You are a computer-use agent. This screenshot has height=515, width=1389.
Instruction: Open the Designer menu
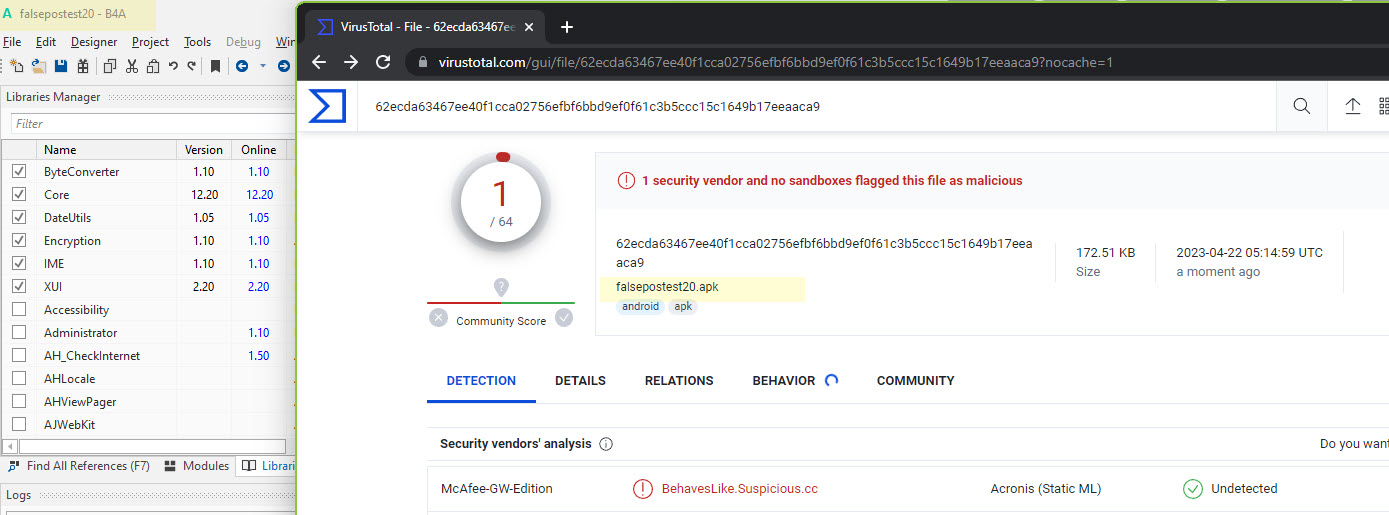click(x=94, y=42)
